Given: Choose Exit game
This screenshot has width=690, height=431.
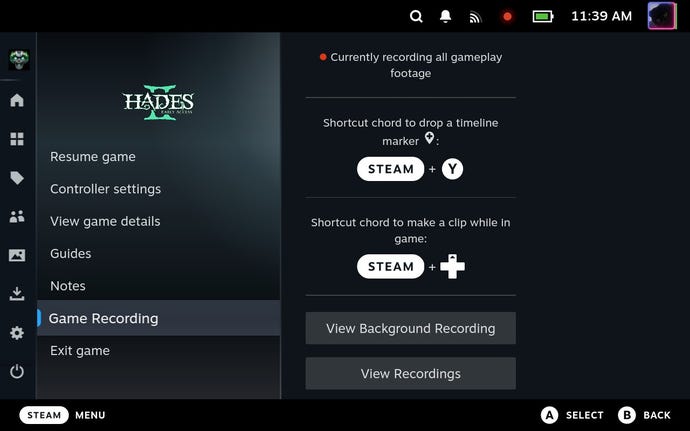Looking at the screenshot, I should click(x=158, y=350).
